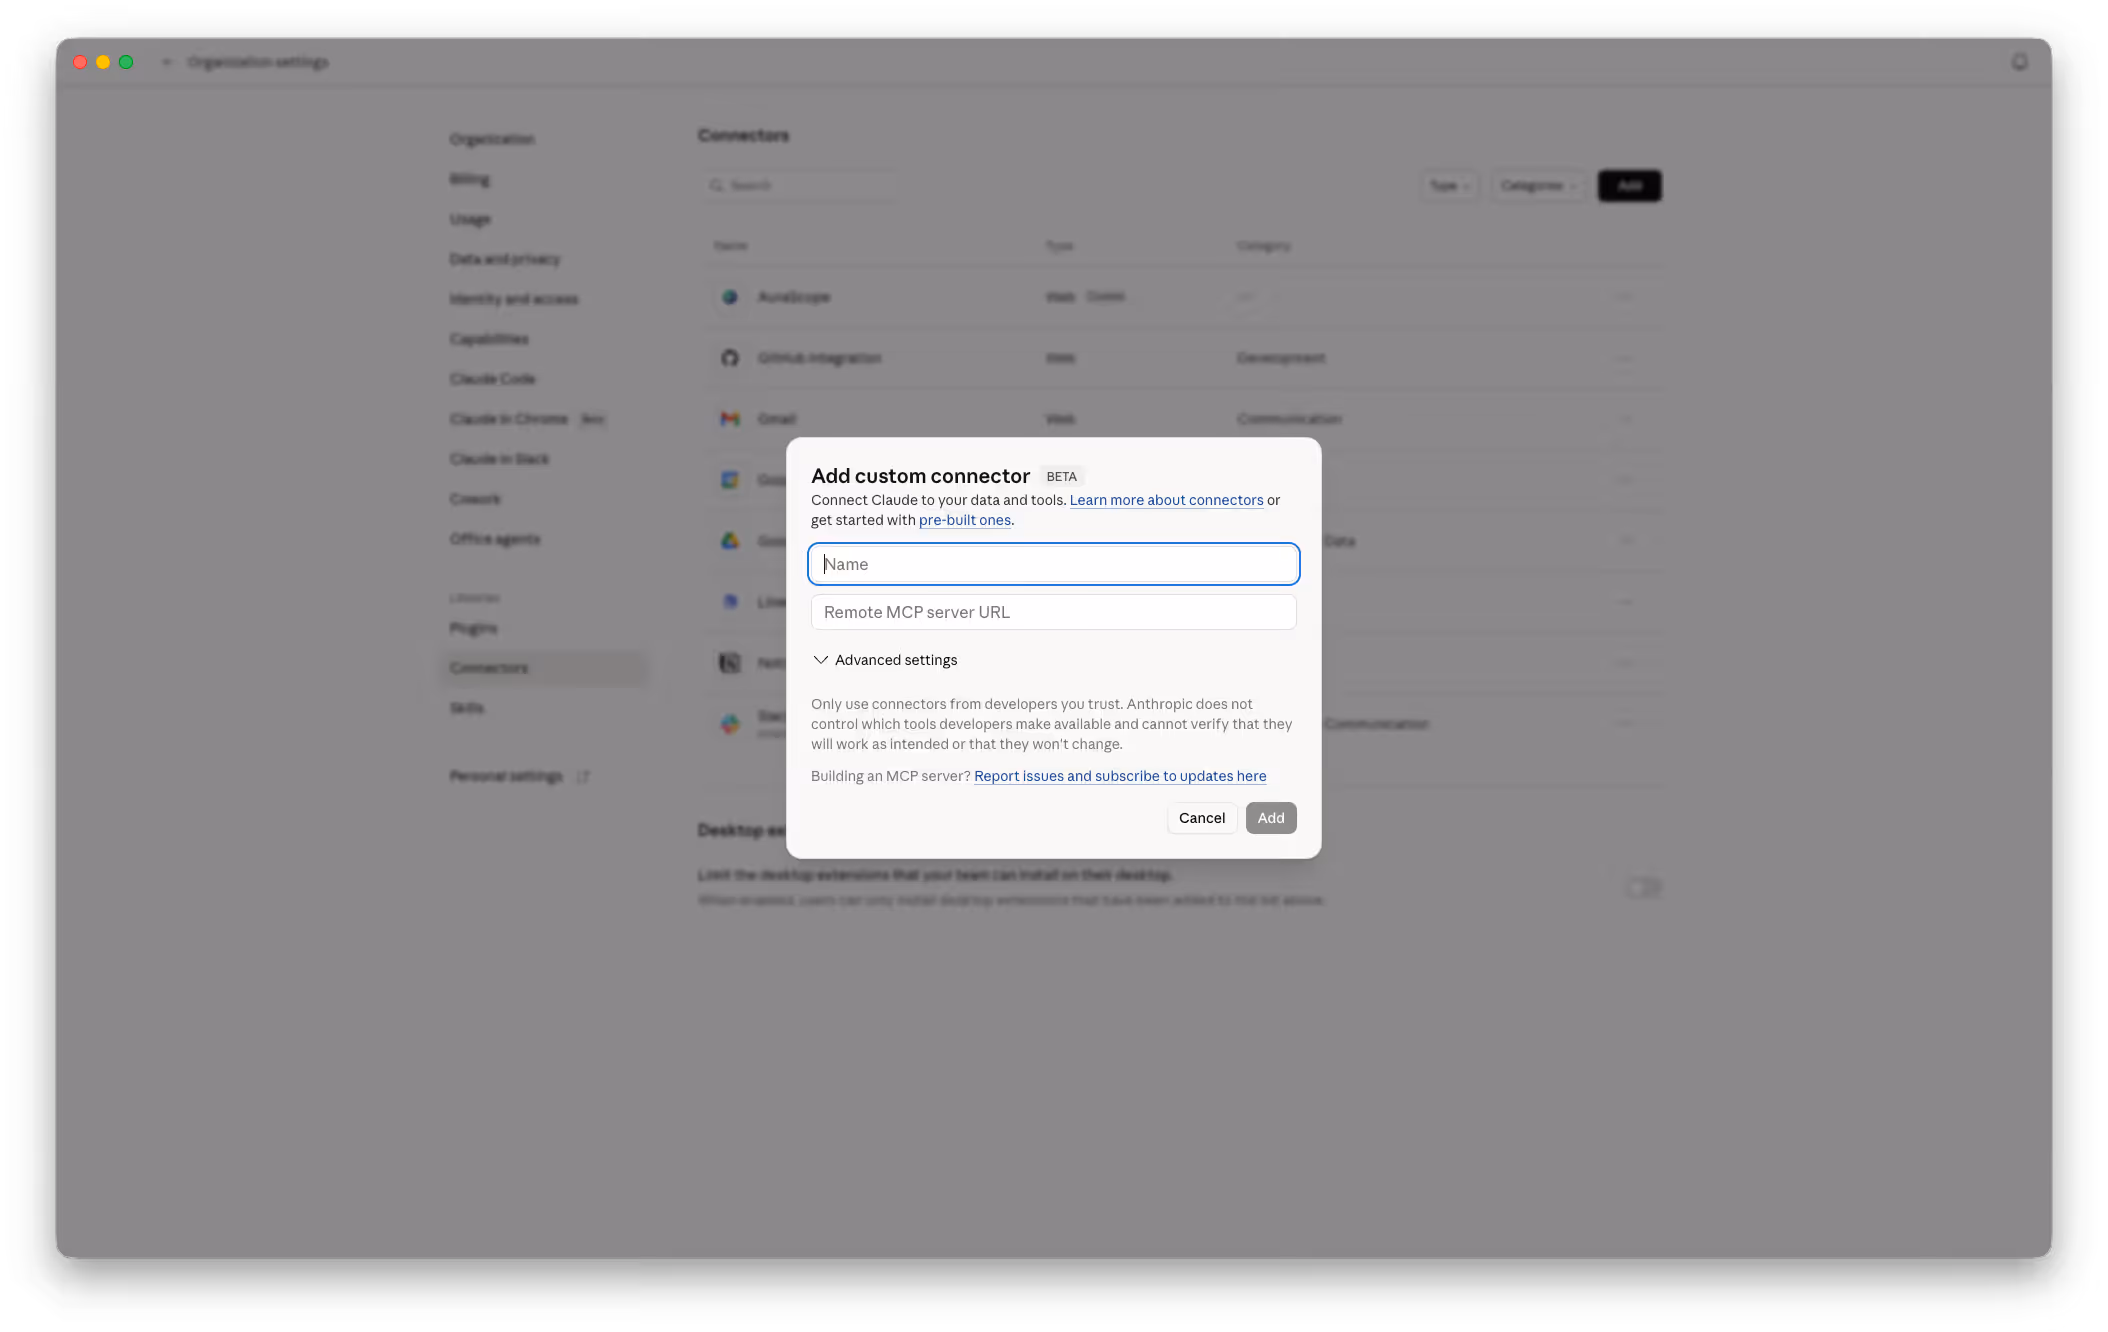Open Plugins under Libraries
The image size is (2108, 1332).
473,628
